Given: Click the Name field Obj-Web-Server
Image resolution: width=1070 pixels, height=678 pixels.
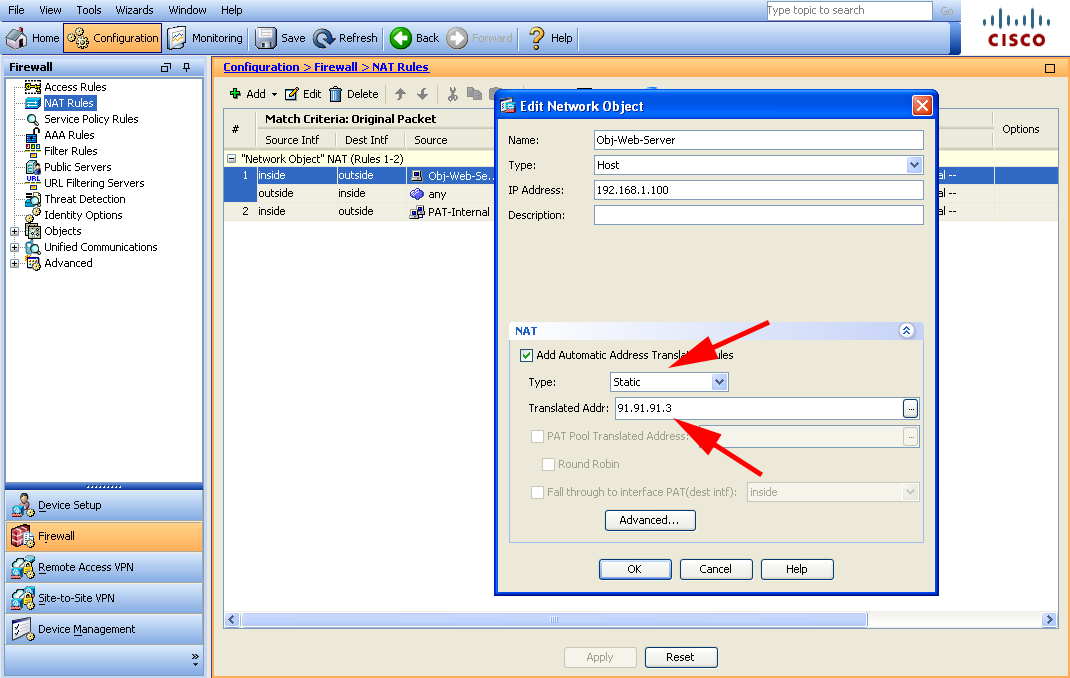Looking at the screenshot, I should pos(758,140).
